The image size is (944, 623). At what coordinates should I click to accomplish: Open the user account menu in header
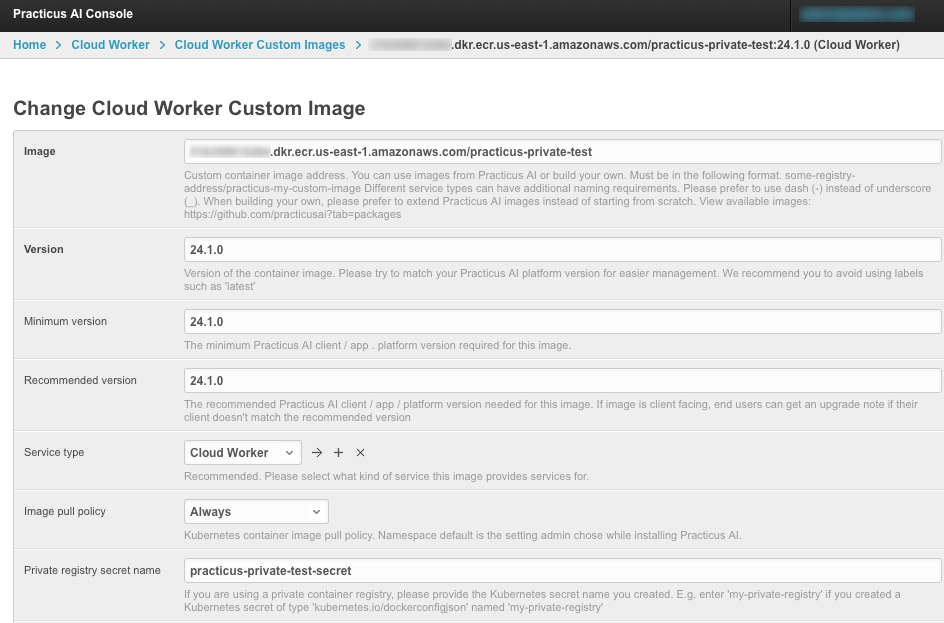point(856,14)
